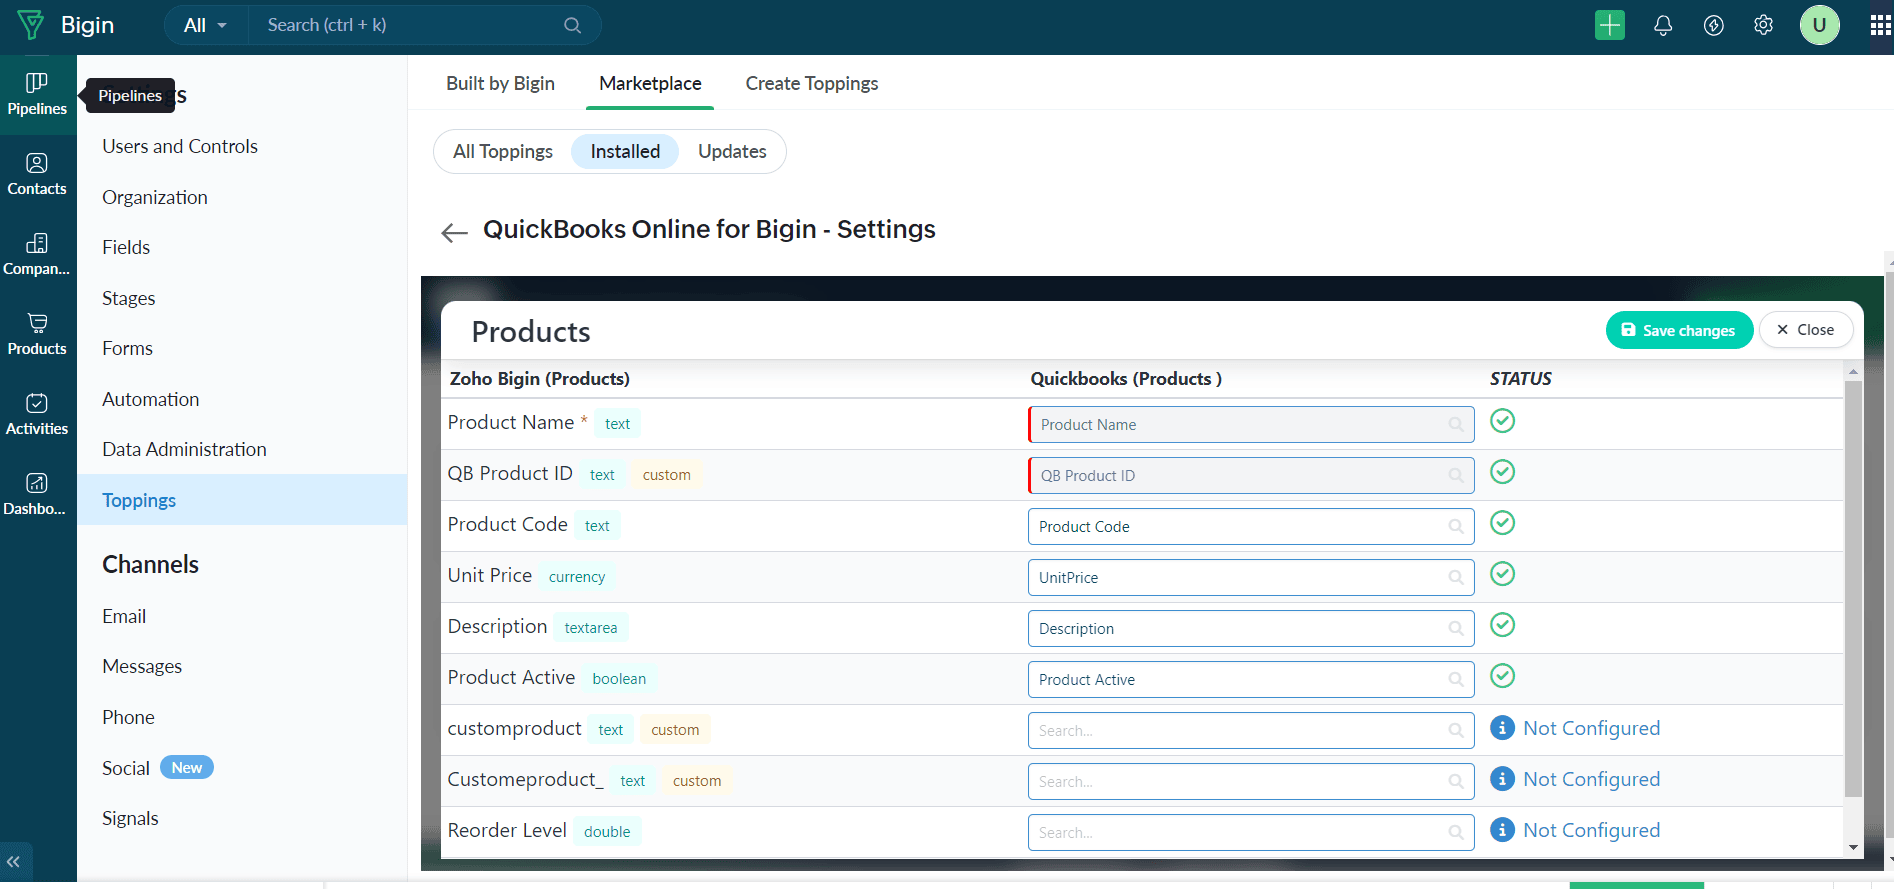Go back using the left arrow
This screenshot has height=889, width=1894.
[x=454, y=233]
